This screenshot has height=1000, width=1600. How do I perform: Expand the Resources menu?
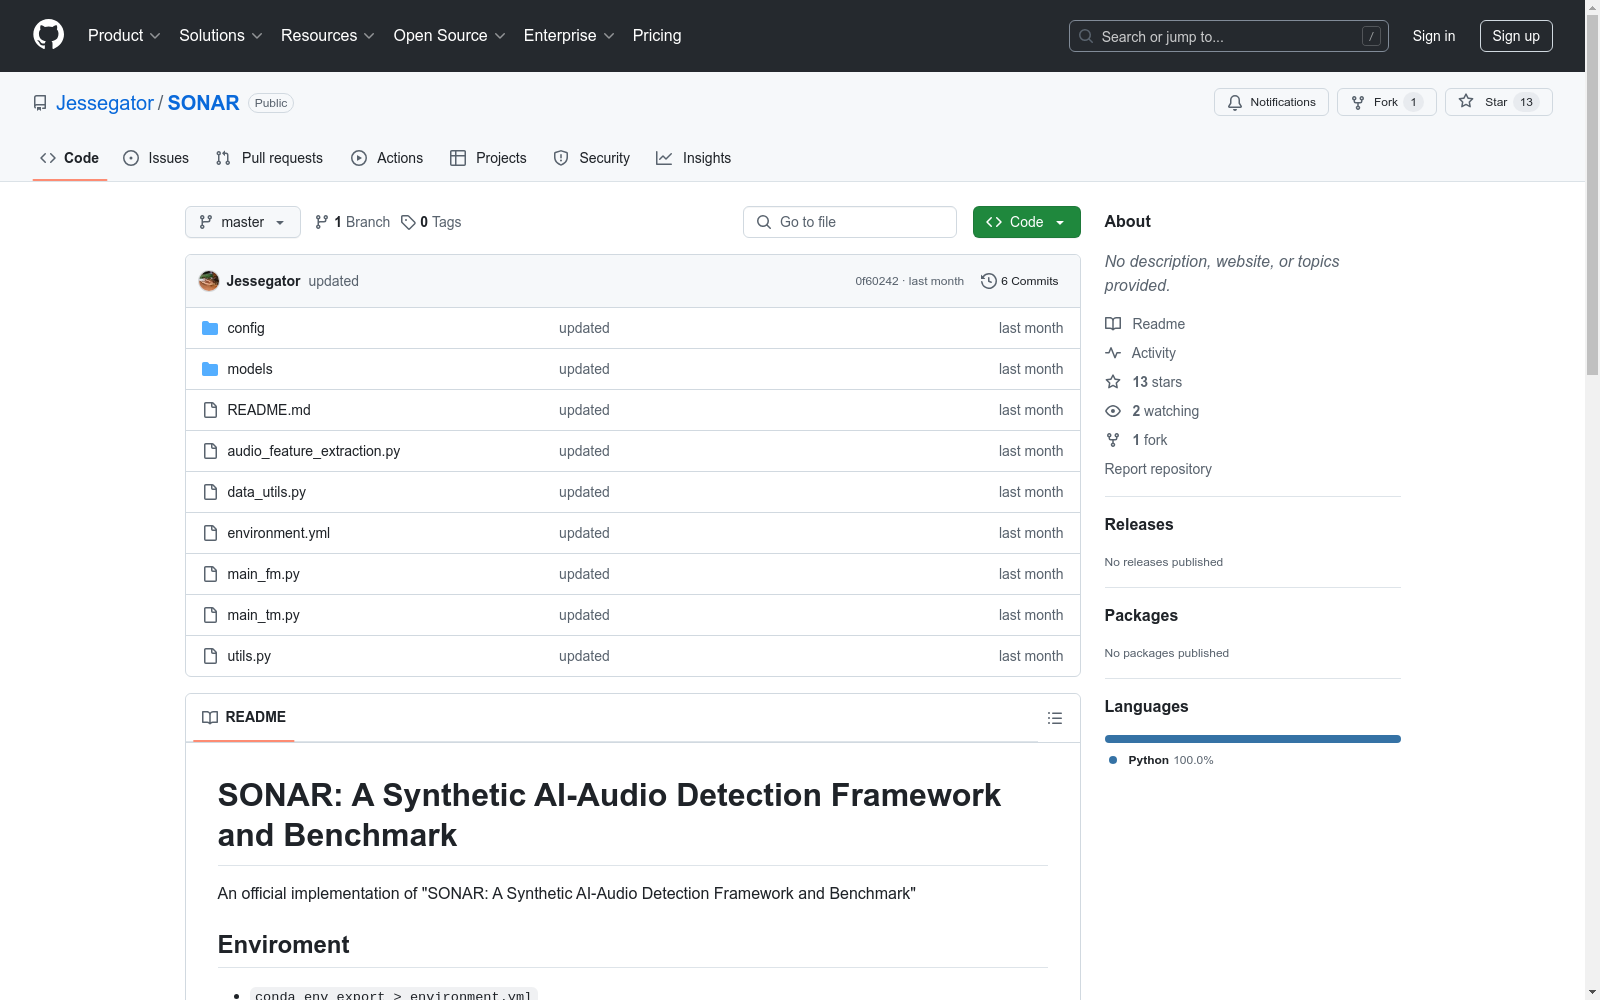click(x=328, y=35)
